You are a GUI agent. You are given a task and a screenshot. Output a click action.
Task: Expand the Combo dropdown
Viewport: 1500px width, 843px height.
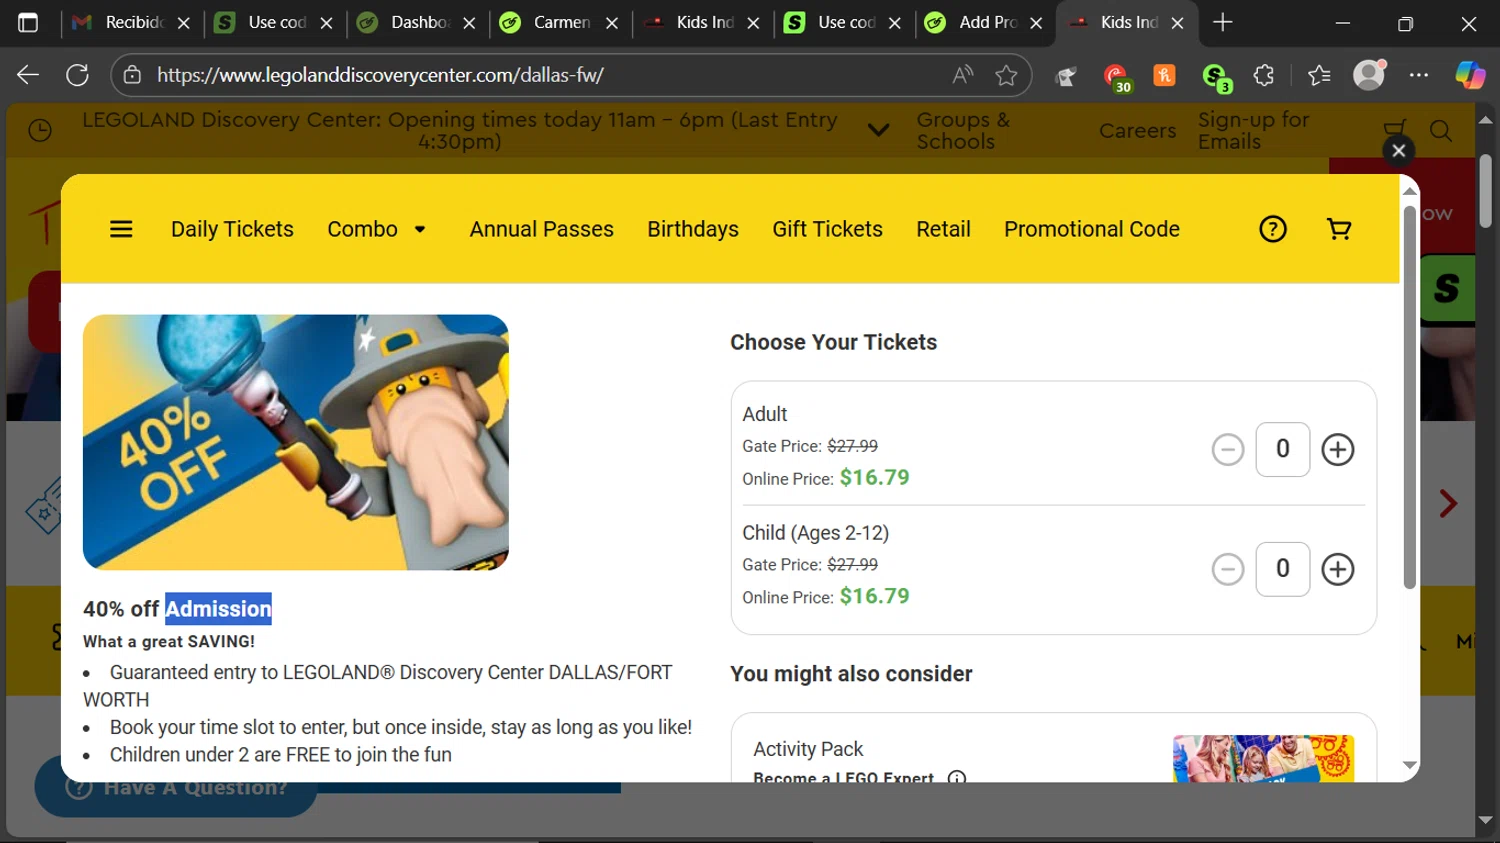377,229
